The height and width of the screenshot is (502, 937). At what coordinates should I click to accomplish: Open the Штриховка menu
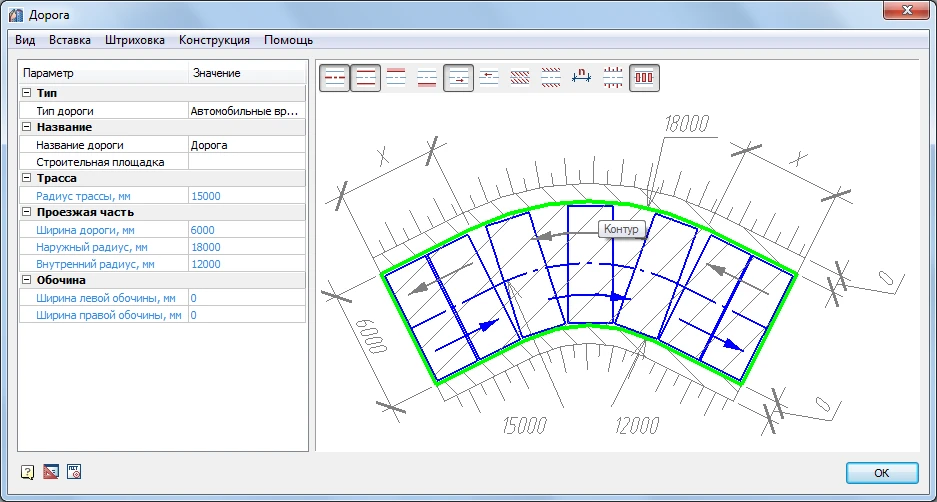[135, 40]
